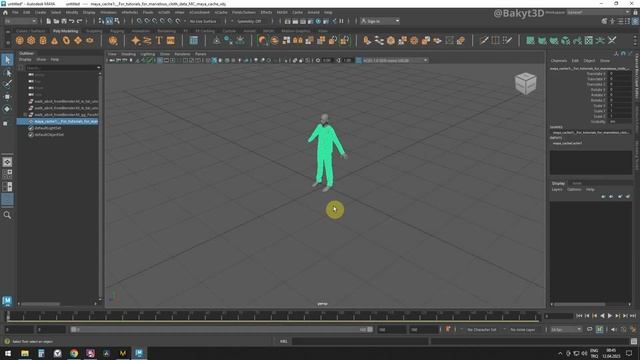
Task: Select defaultLightSet in the Outliner
Action: tap(49, 128)
